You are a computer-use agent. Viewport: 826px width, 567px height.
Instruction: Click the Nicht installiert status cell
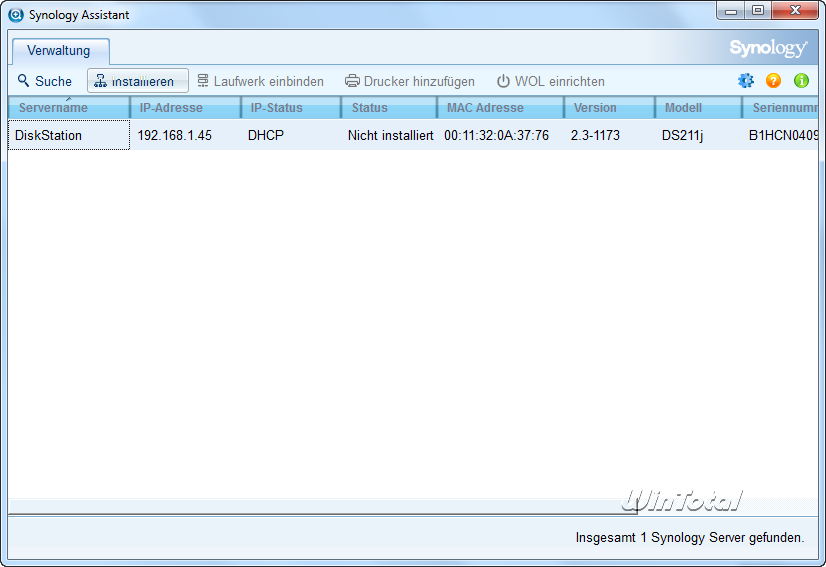[x=390, y=135]
